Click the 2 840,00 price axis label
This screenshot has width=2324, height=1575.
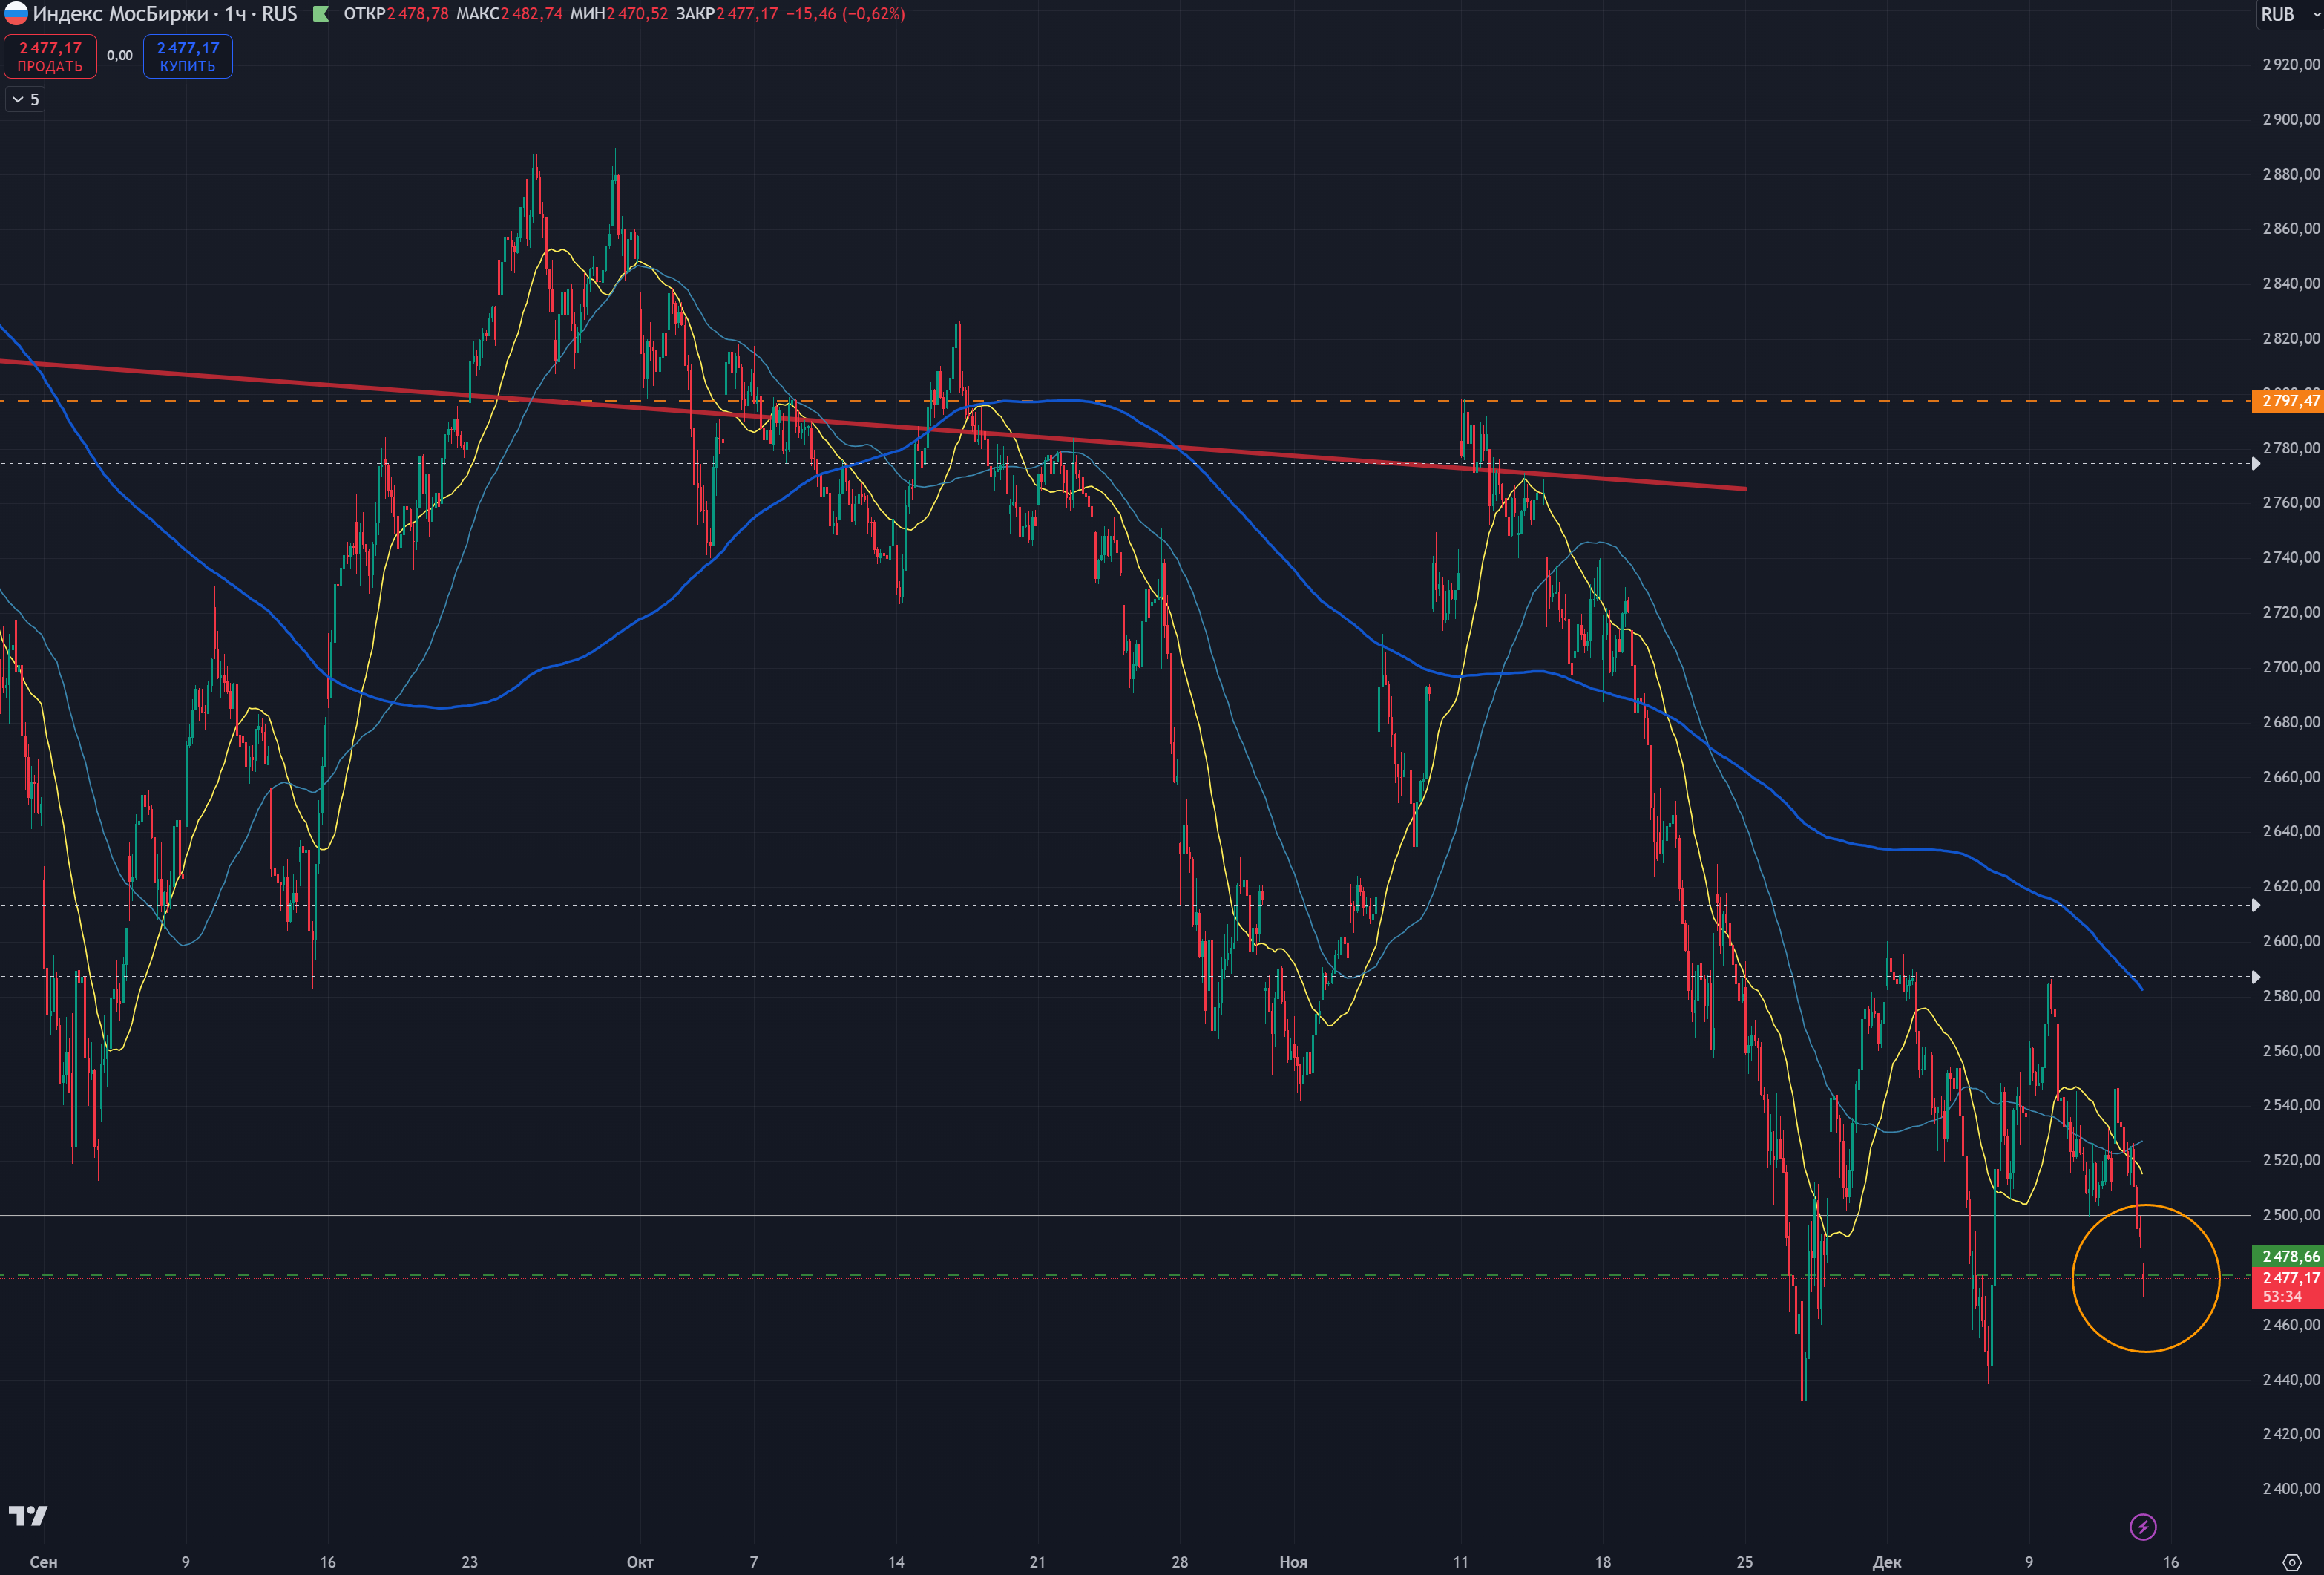[2291, 283]
